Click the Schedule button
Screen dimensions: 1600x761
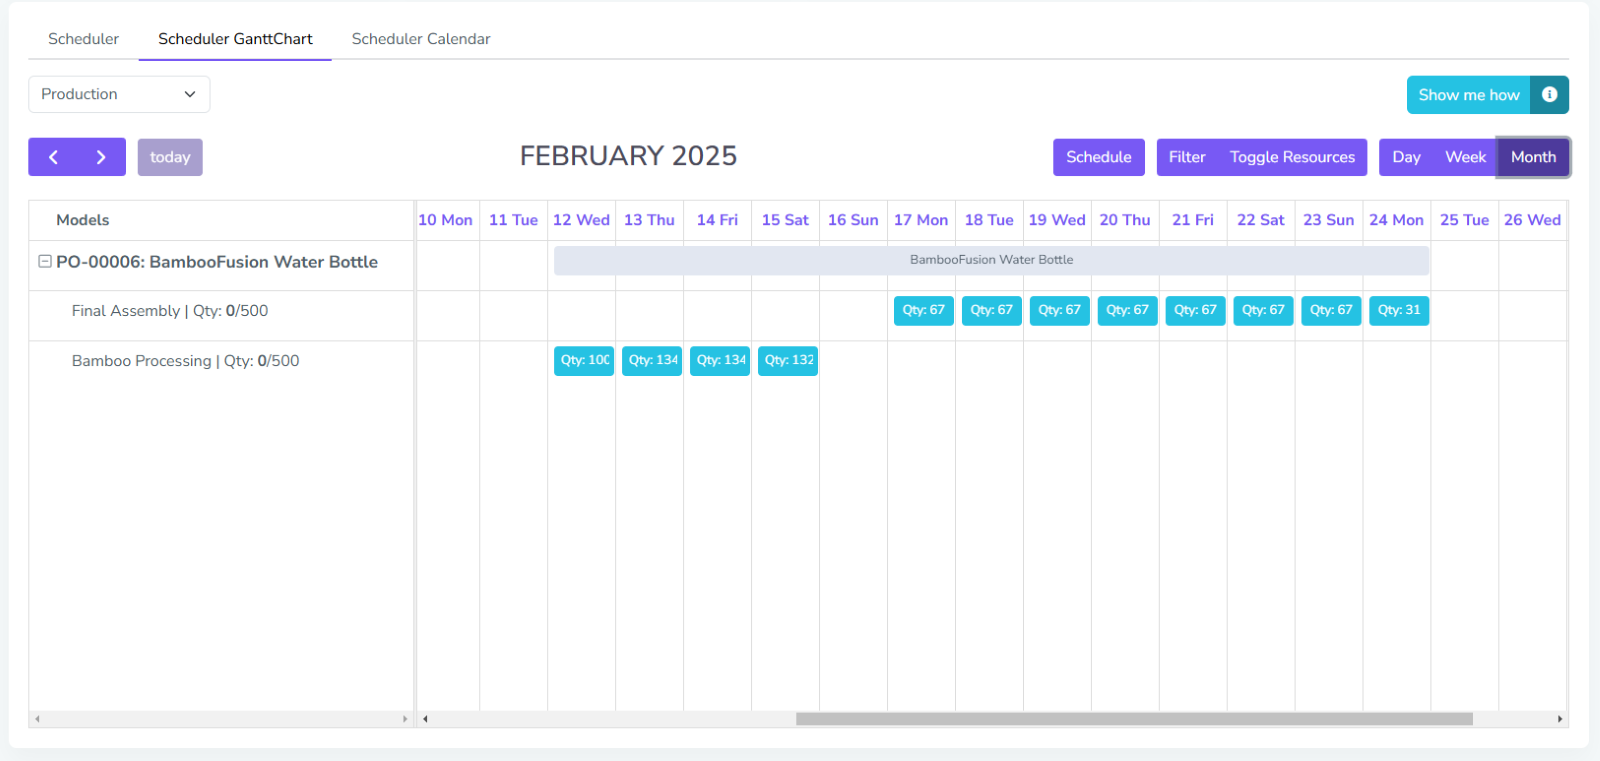[1098, 157]
